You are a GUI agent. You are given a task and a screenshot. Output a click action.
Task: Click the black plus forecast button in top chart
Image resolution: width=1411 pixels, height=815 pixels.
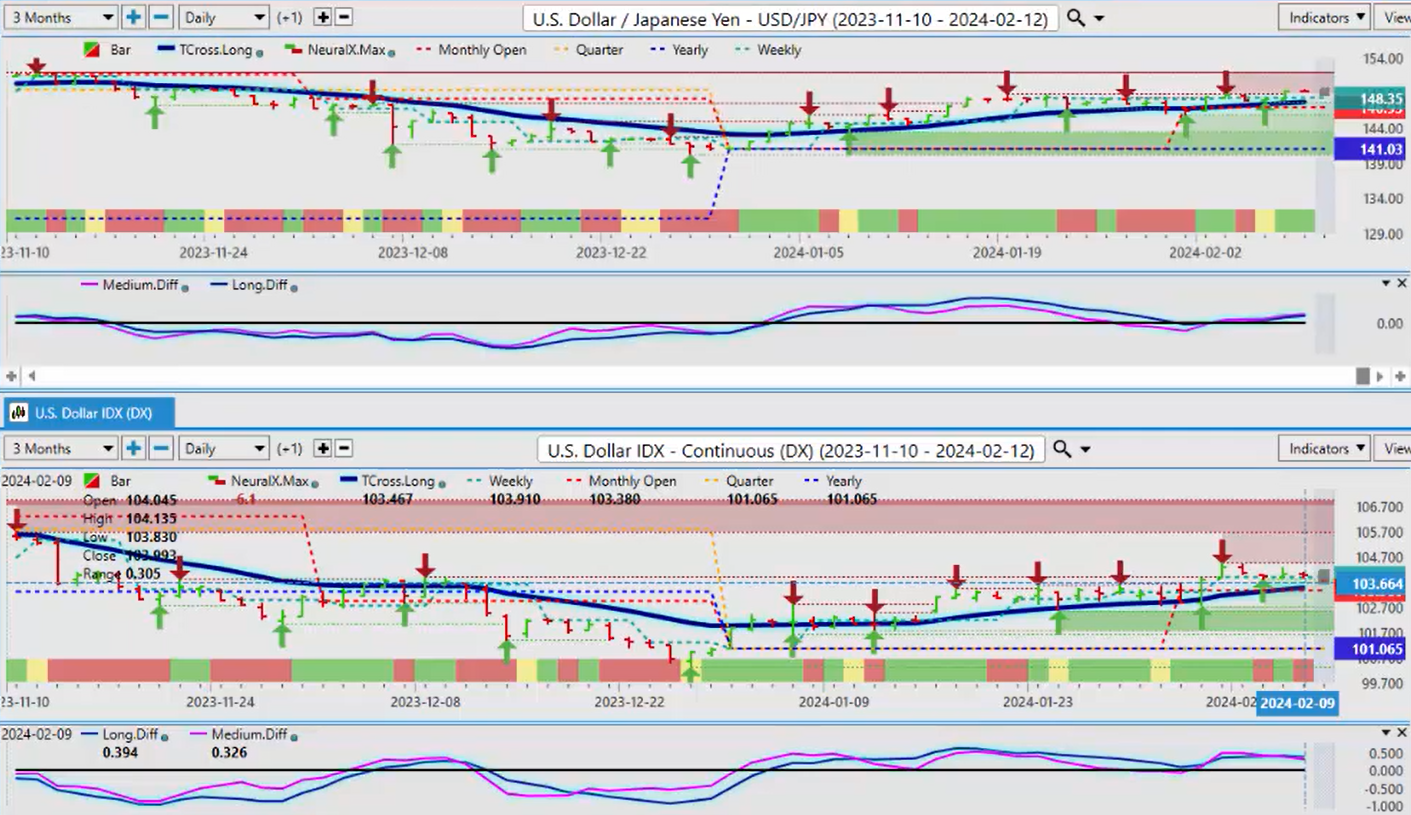(323, 17)
